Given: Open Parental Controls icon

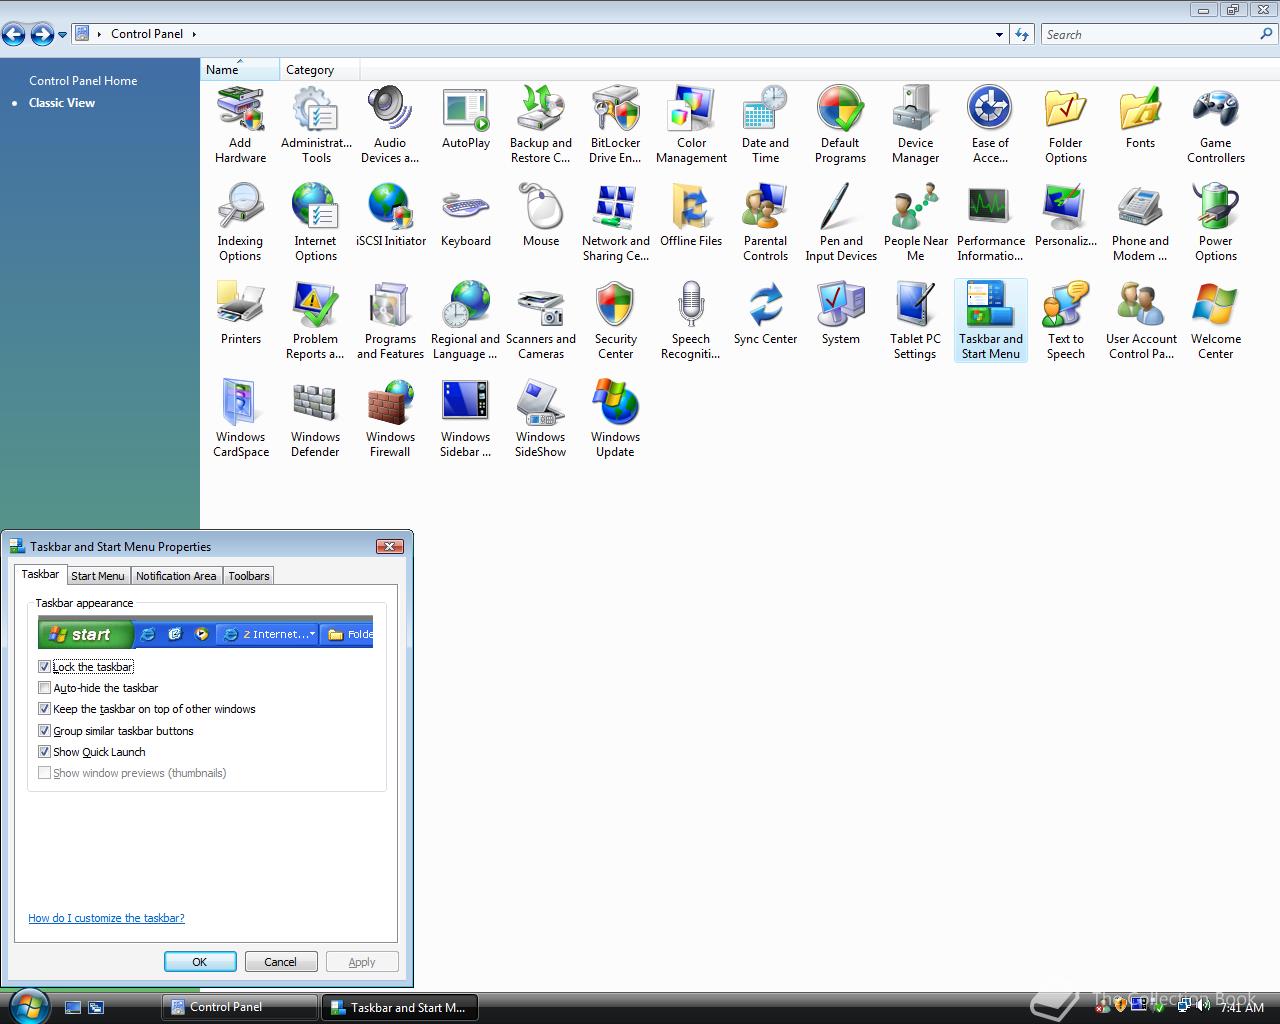Looking at the screenshot, I should click(x=765, y=223).
